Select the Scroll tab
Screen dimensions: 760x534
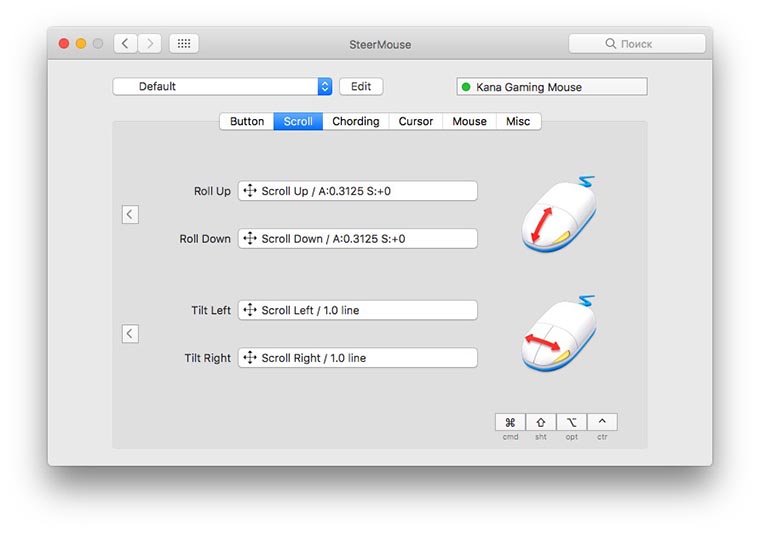pos(298,121)
